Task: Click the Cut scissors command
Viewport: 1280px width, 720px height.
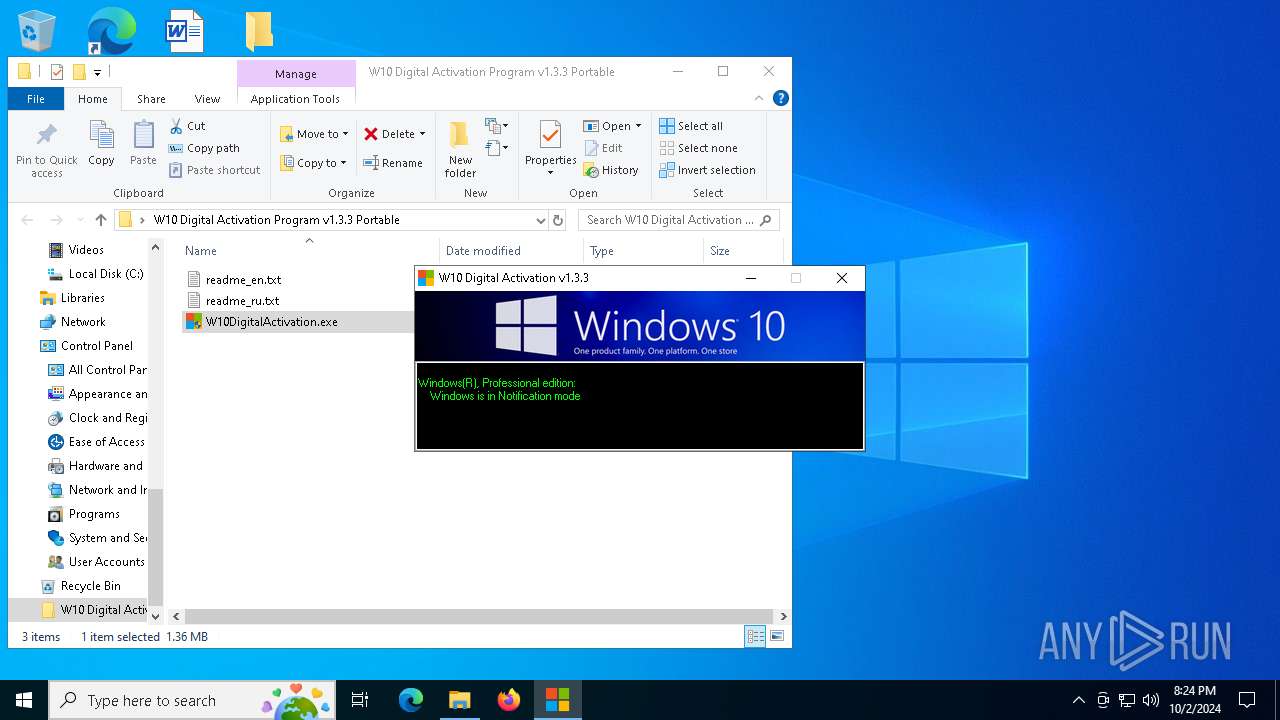Action: click(187, 126)
